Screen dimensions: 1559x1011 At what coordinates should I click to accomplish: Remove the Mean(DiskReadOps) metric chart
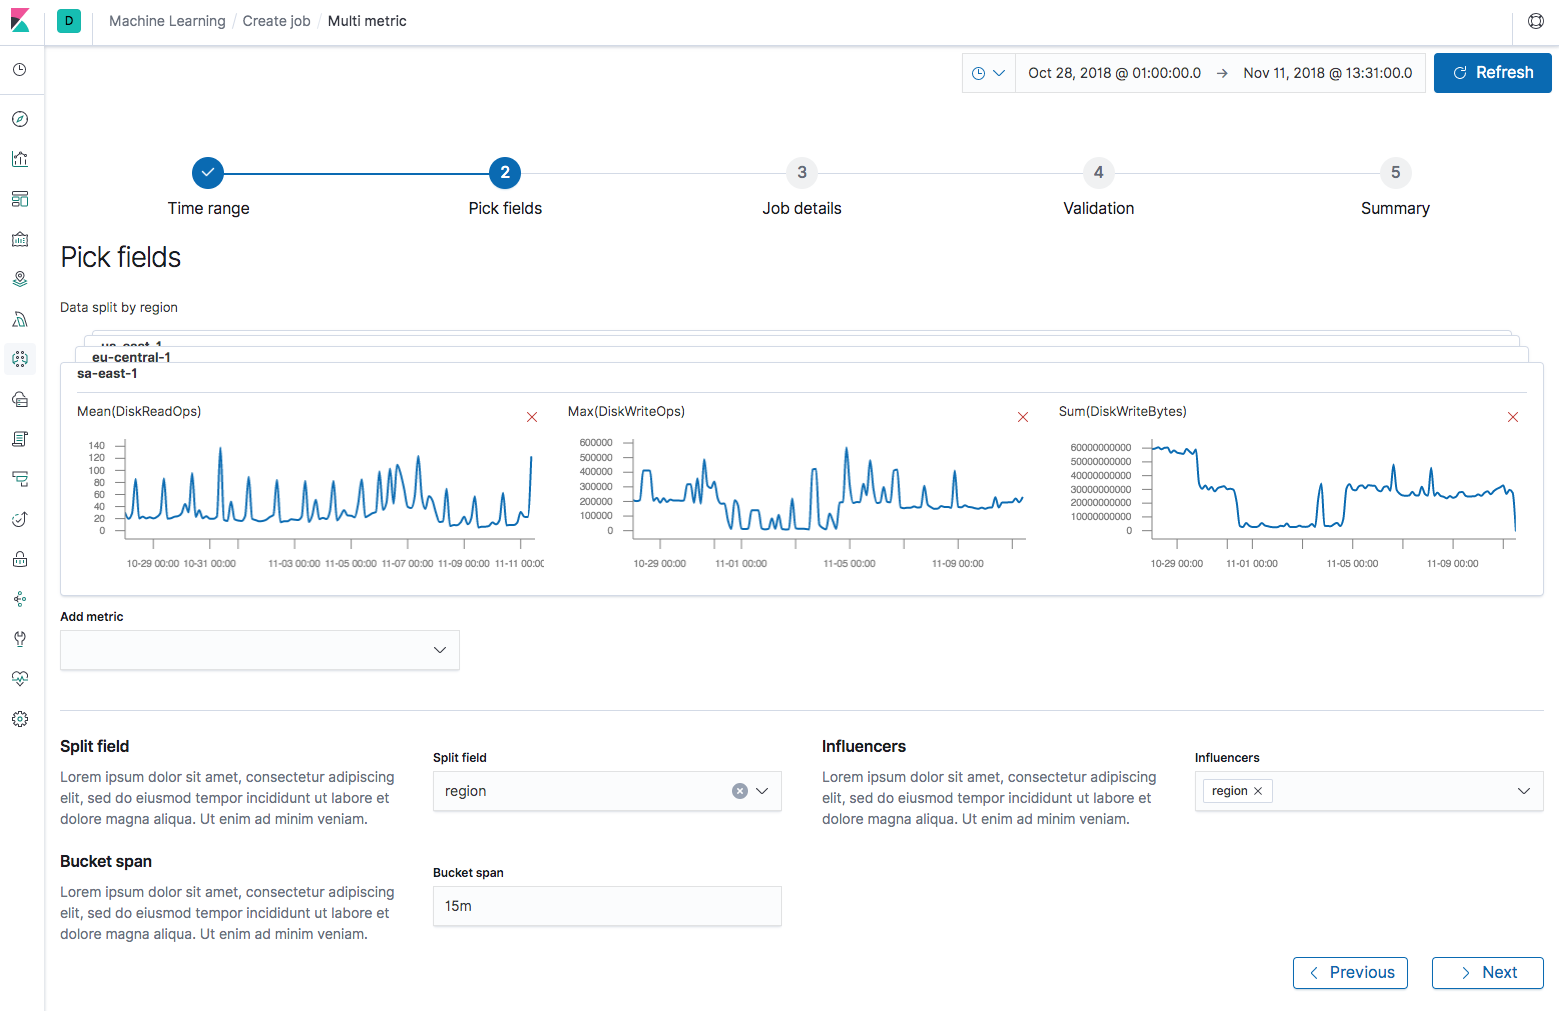pos(532,417)
